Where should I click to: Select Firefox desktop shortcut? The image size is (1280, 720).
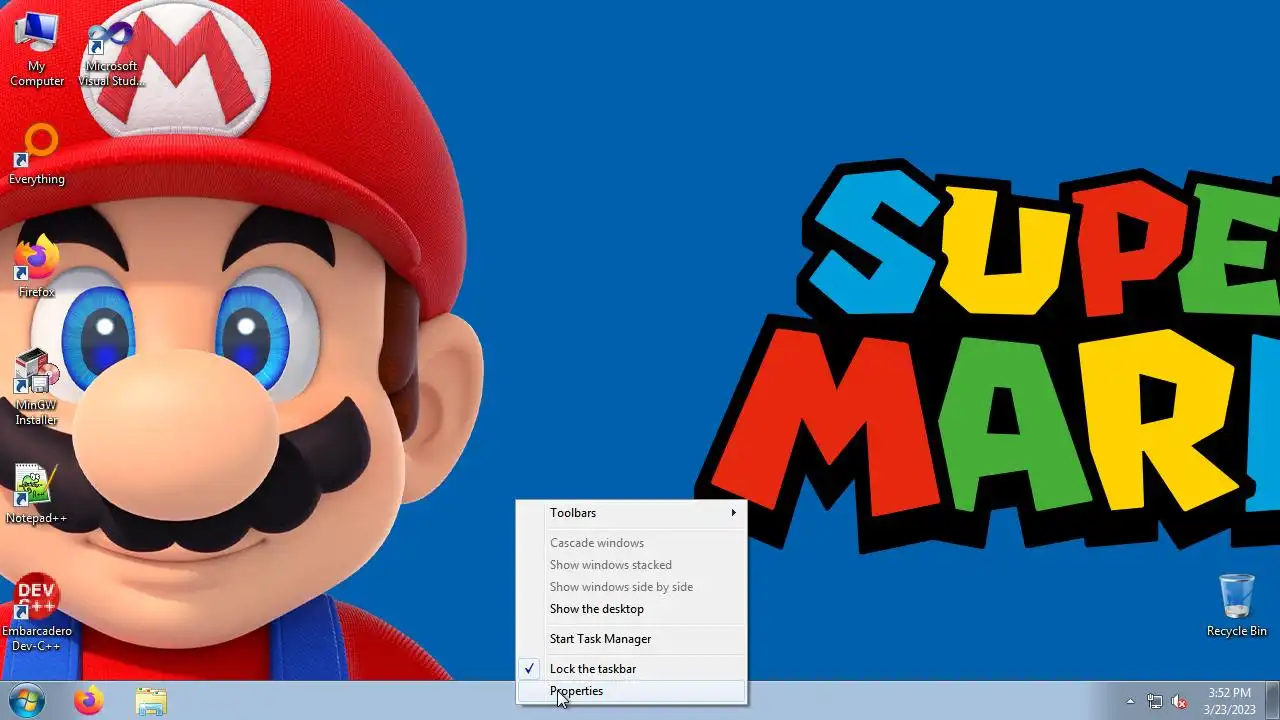[x=37, y=268]
